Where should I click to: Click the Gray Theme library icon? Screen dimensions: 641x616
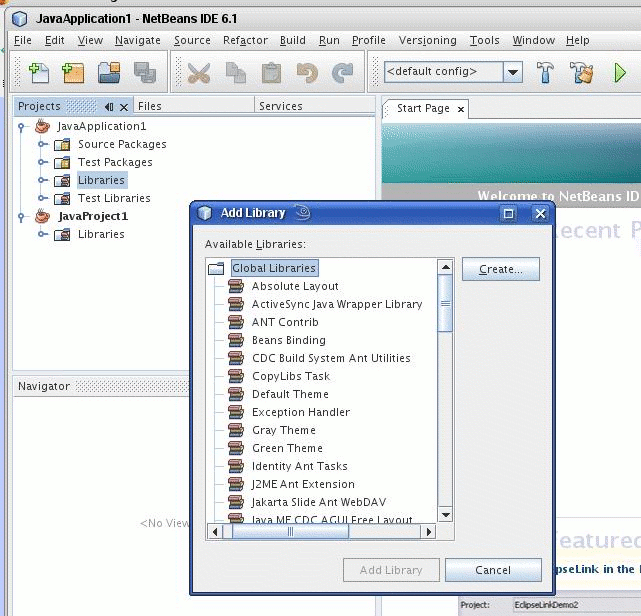(x=236, y=430)
